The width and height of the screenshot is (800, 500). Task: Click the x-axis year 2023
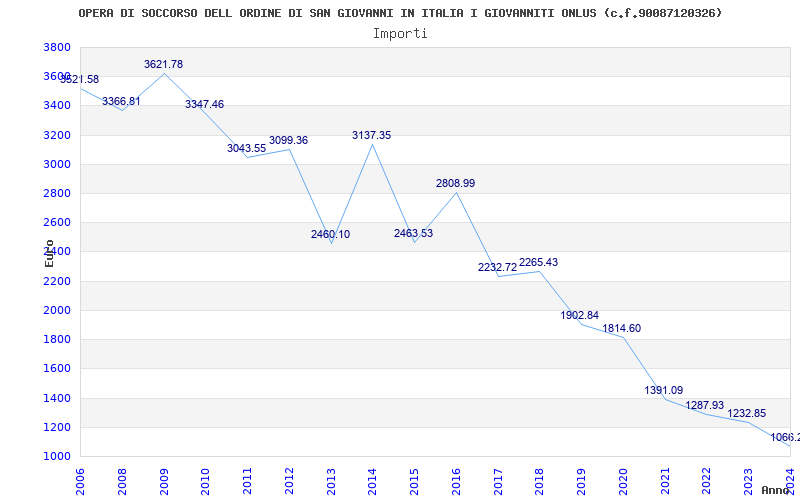tap(748, 482)
